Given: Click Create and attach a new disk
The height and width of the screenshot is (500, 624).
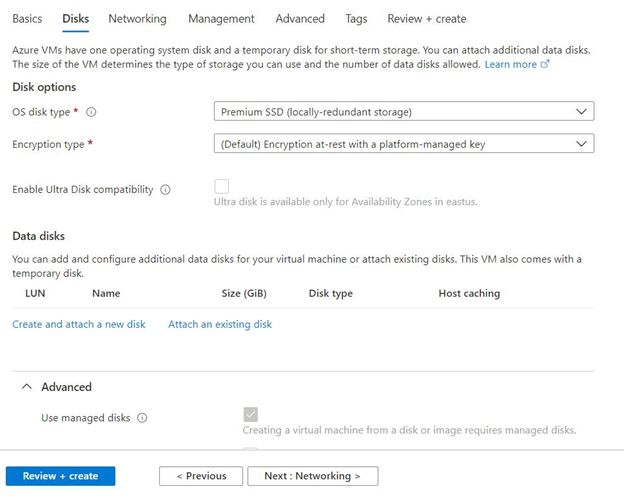Looking at the screenshot, I should click(x=79, y=324).
